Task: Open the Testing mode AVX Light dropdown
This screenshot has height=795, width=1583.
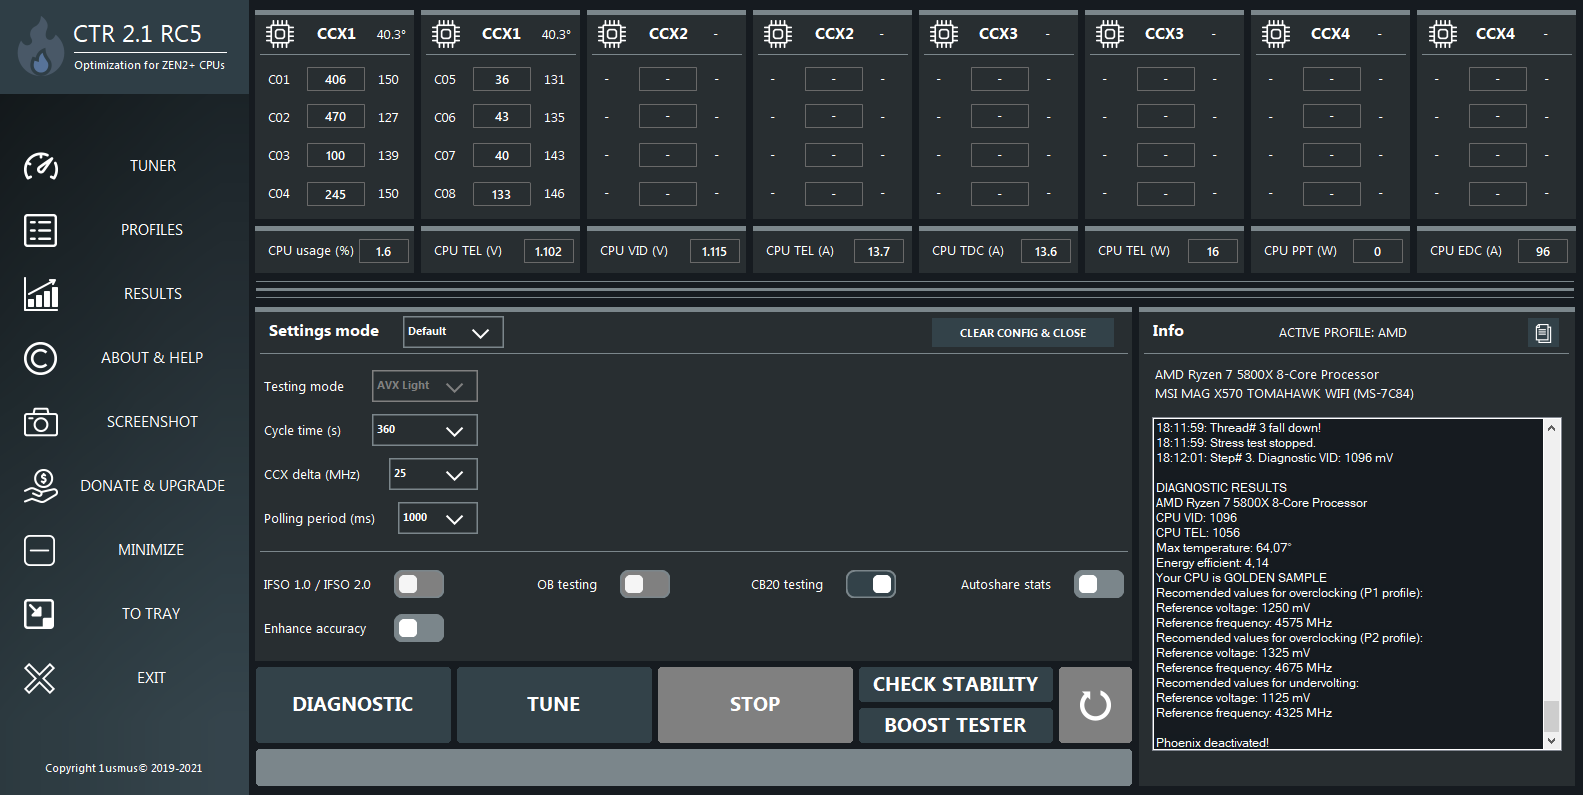Action: point(425,386)
